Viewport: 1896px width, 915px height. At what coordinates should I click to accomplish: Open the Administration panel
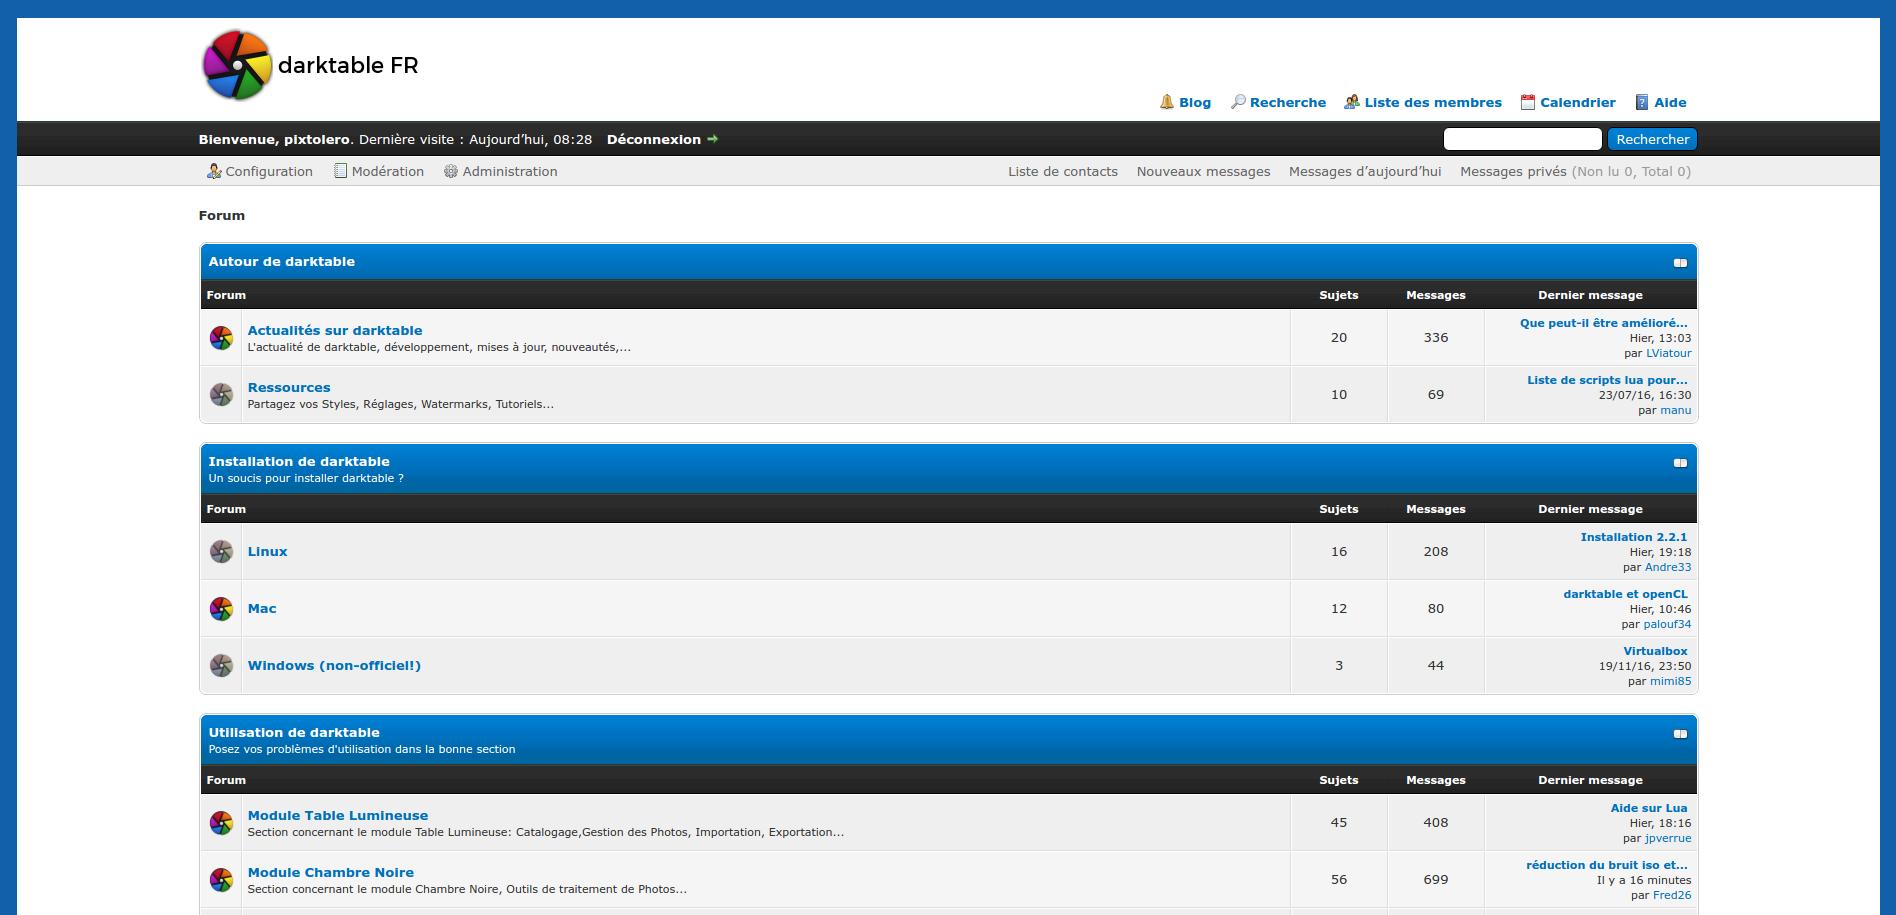(510, 171)
